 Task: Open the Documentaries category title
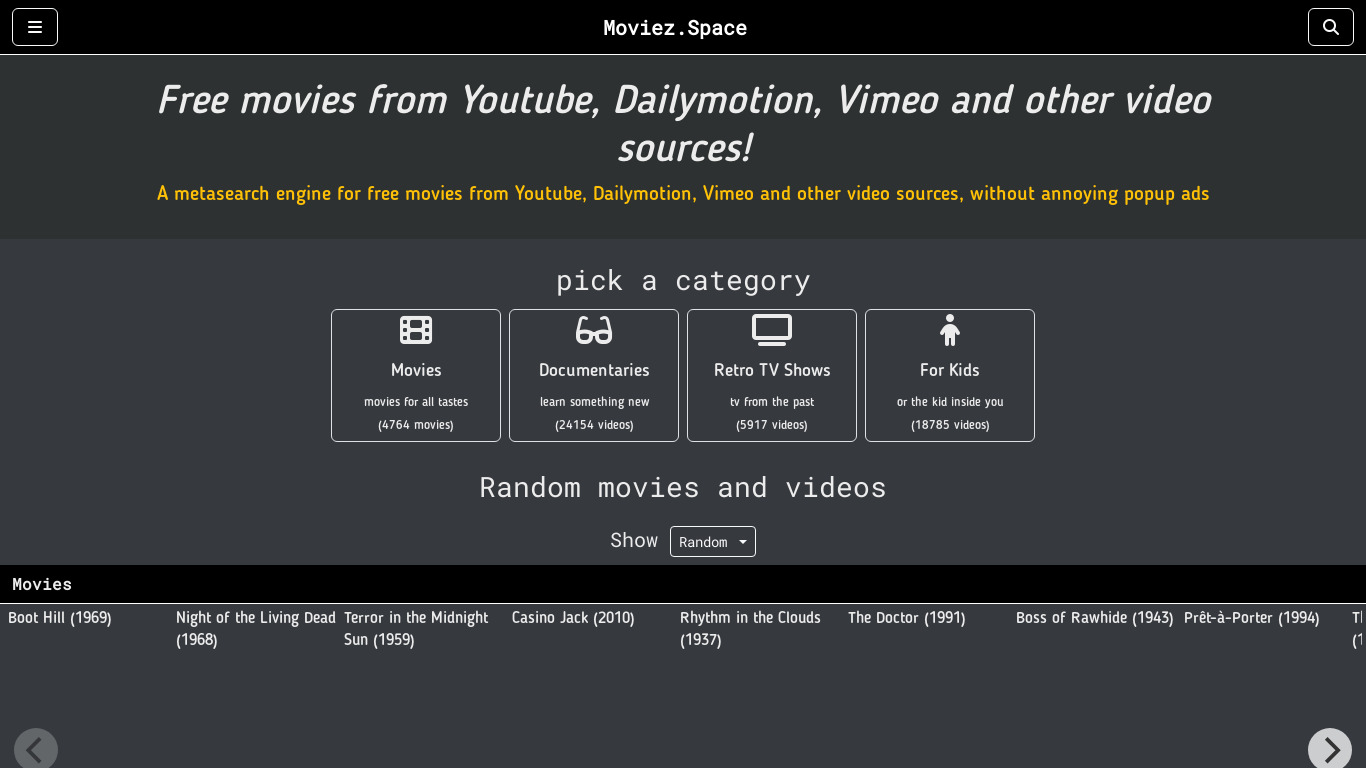(594, 370)
